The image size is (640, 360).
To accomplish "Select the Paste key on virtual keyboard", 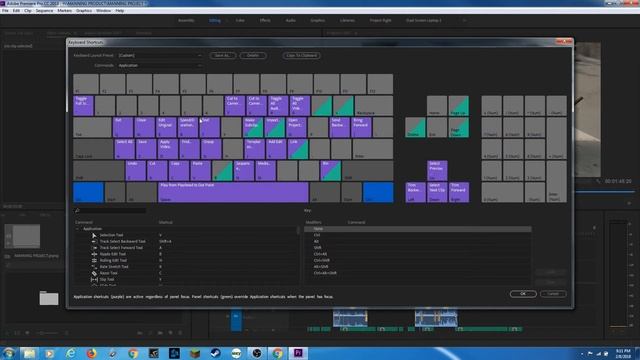I will click(200, 171).
